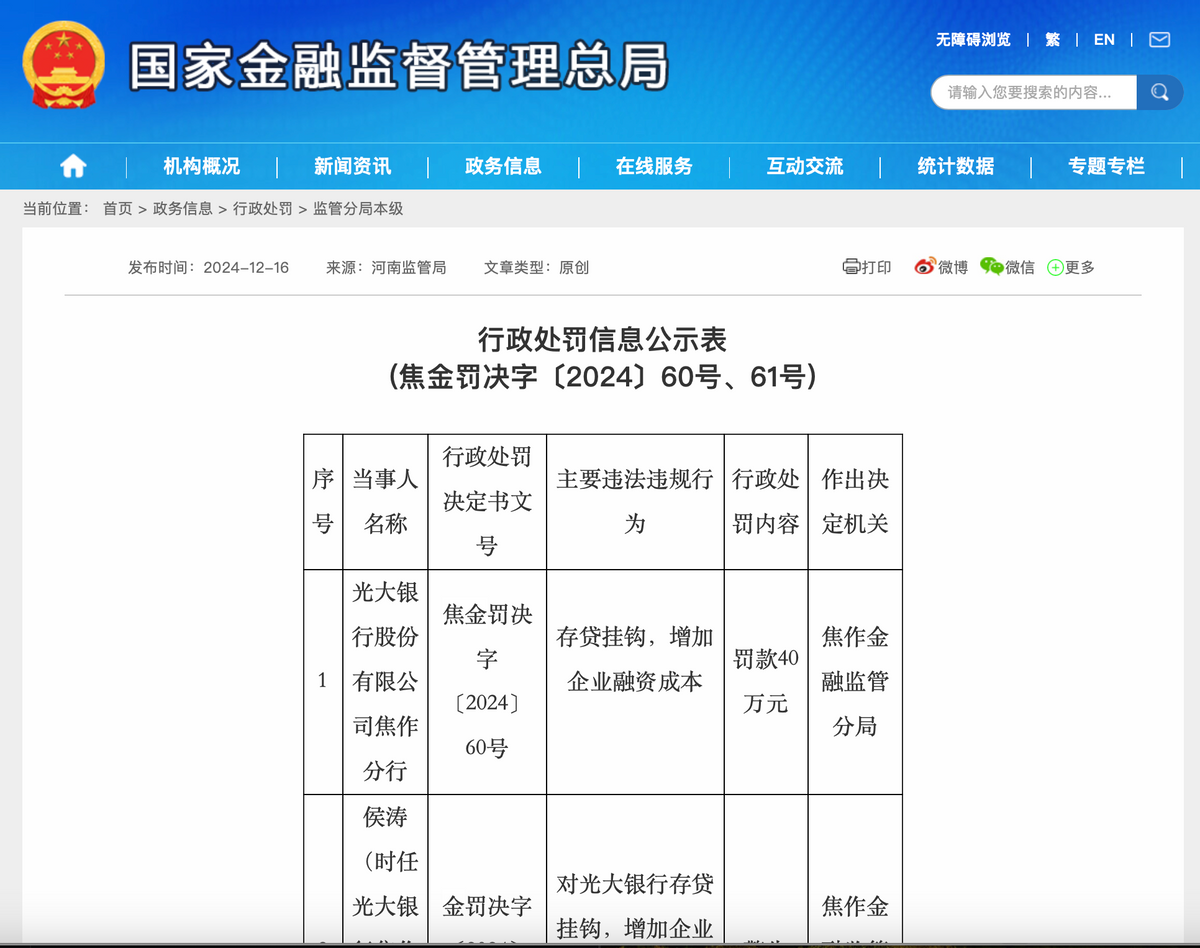Viewport: 1200px width, 948px height.
Task: Open the 专题专栏 menu
Action: tap(1106, 167)
